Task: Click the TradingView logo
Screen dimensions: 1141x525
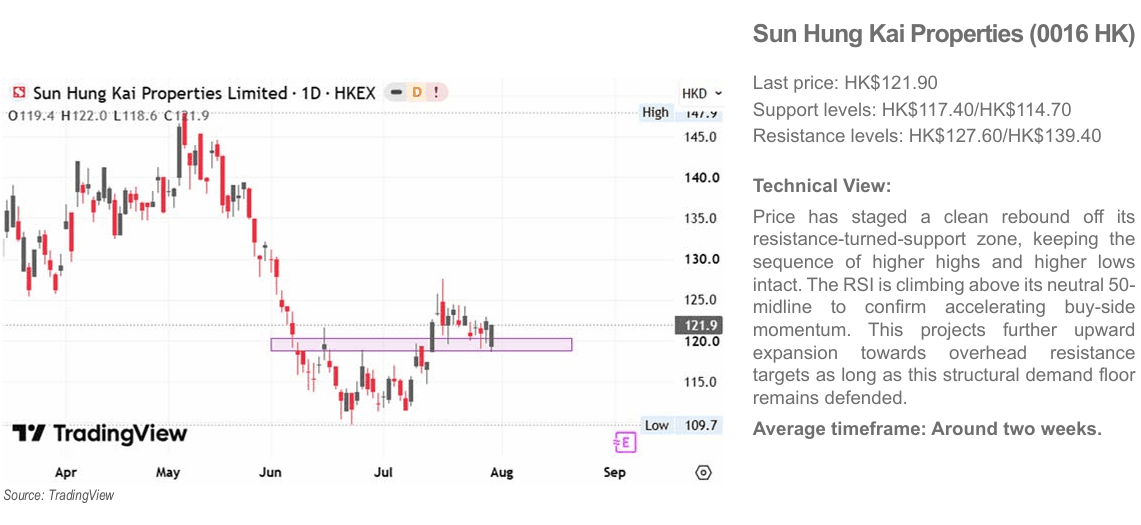Action: [x=99, y=434]
